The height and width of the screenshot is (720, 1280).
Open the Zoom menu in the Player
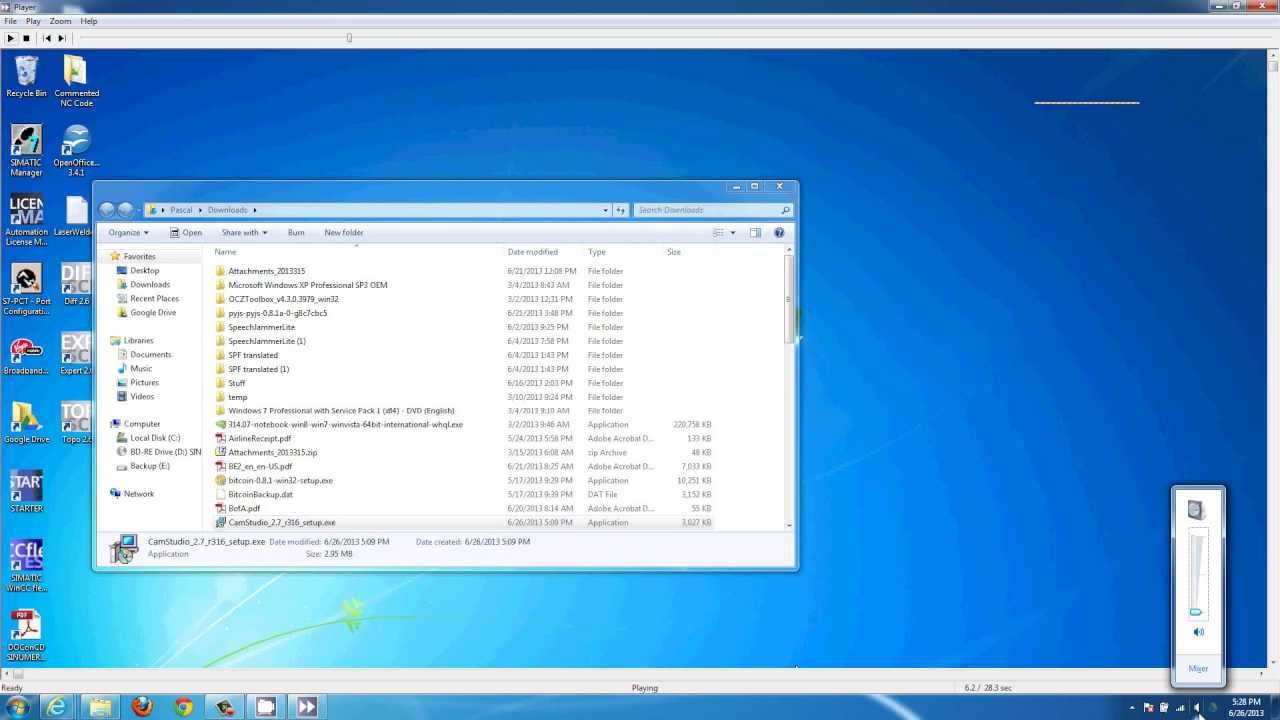click(x=60, y=20)
